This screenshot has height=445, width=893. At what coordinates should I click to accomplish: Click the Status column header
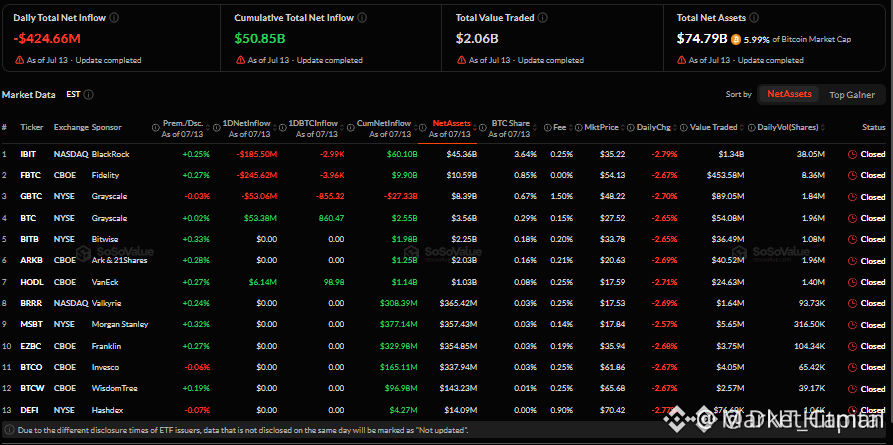[874, 128]
